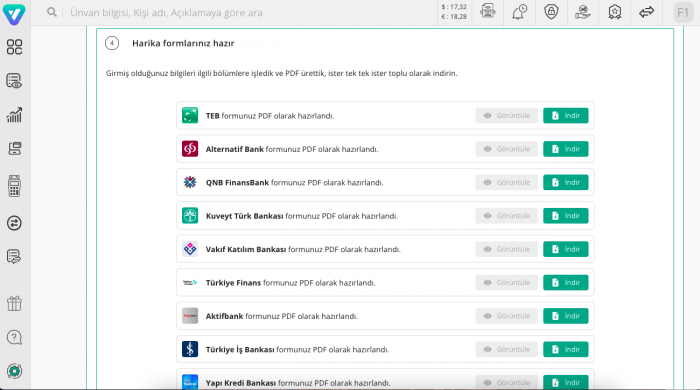Download the Türkiye Finans form PDF
The width and height of the screenshot is (700, 390).
click(566, 282)
